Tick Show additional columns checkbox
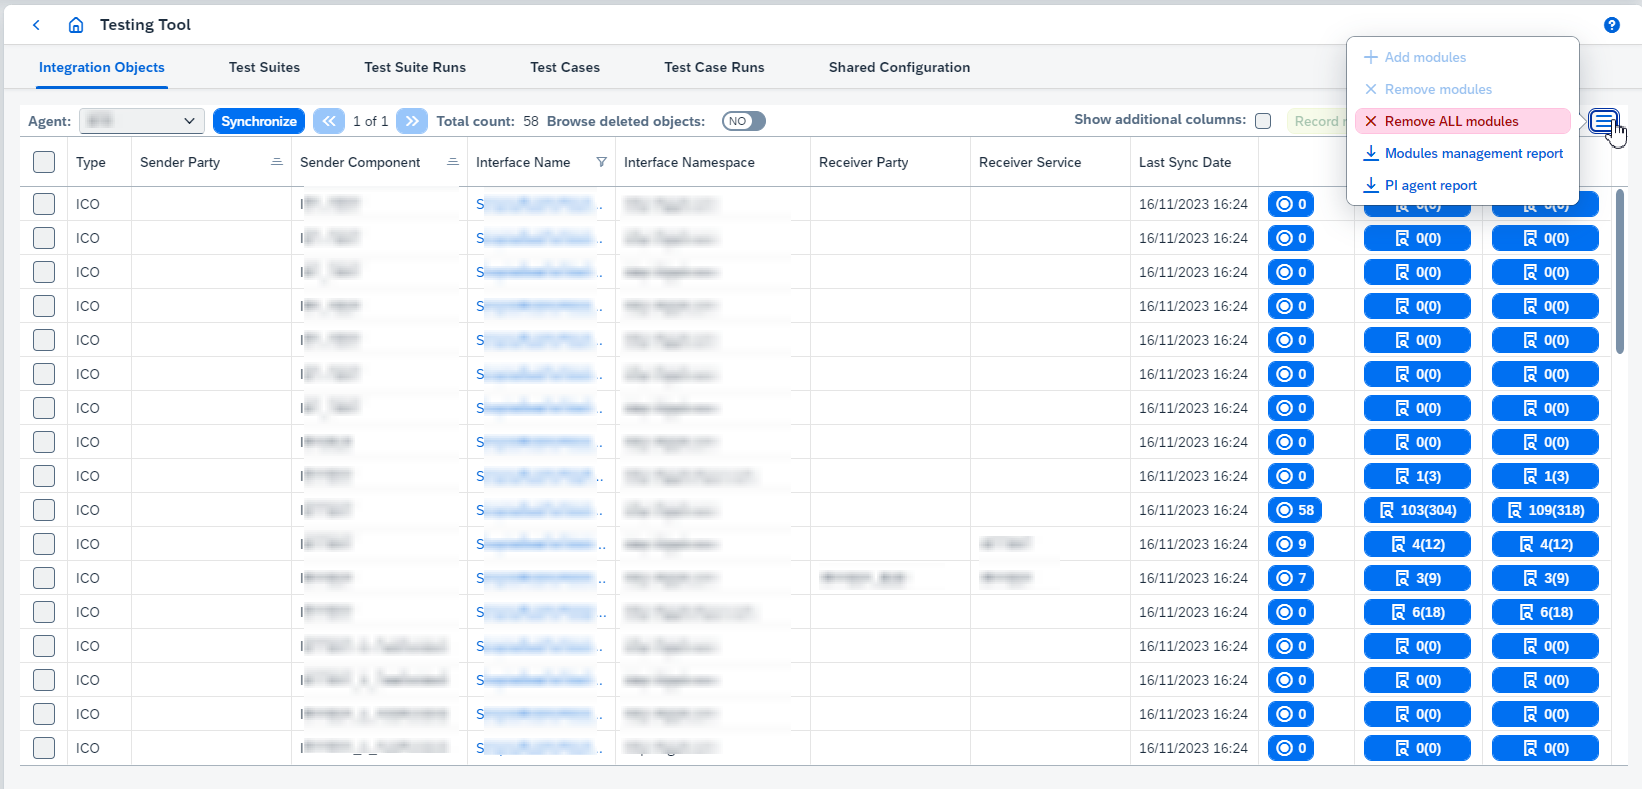The height and width of the screenshot is (789, 1642). tap(1263, 121)
